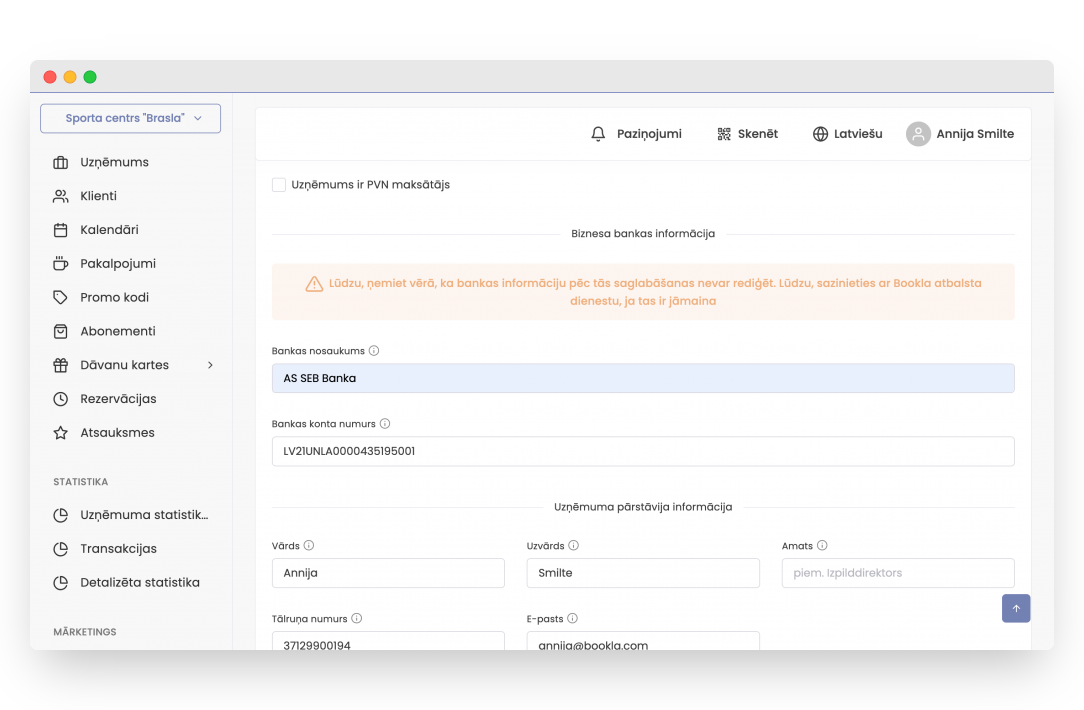
Task: Click the info icon next to Amats
Action: pyautogui.click(x=822, y=546)
